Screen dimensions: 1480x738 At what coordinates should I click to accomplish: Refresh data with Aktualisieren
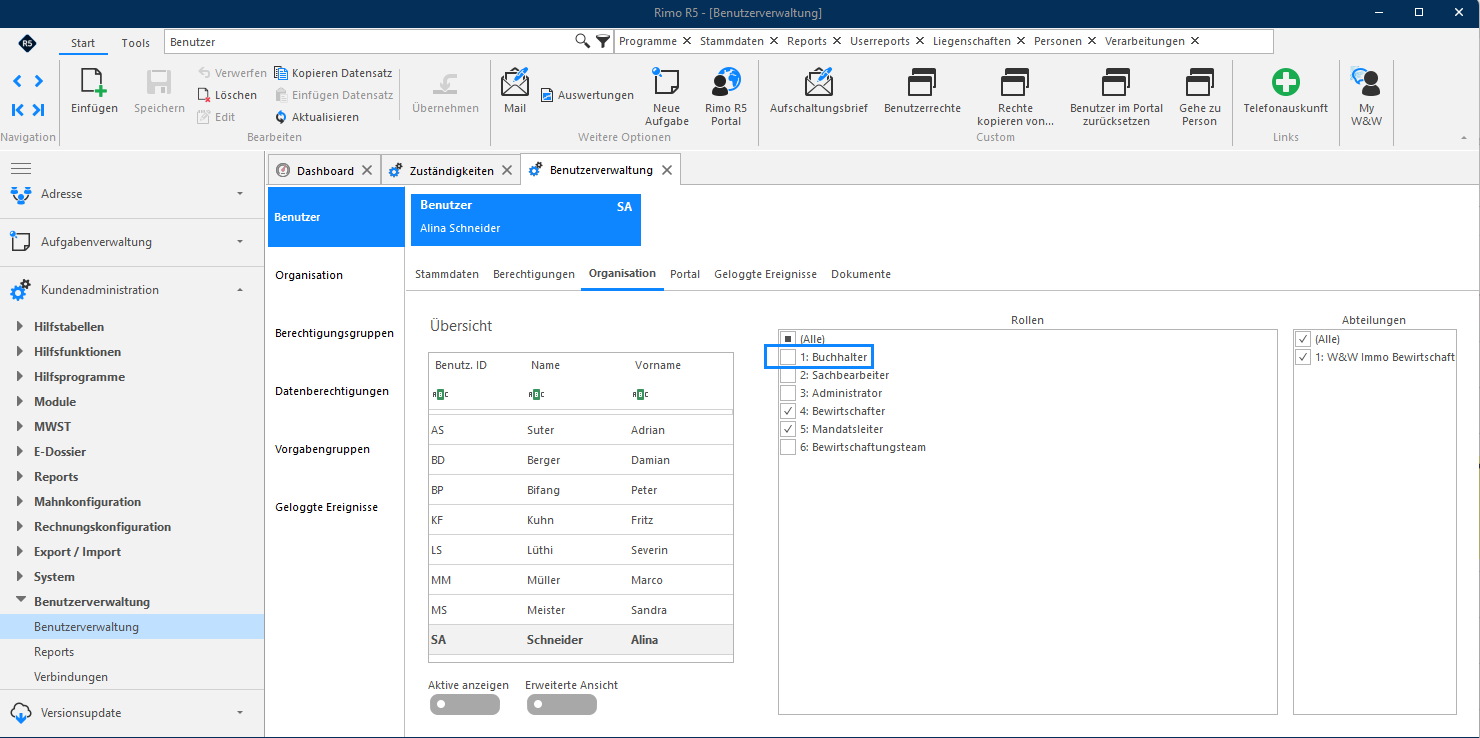pyautogui.click(x=316, y=117)
